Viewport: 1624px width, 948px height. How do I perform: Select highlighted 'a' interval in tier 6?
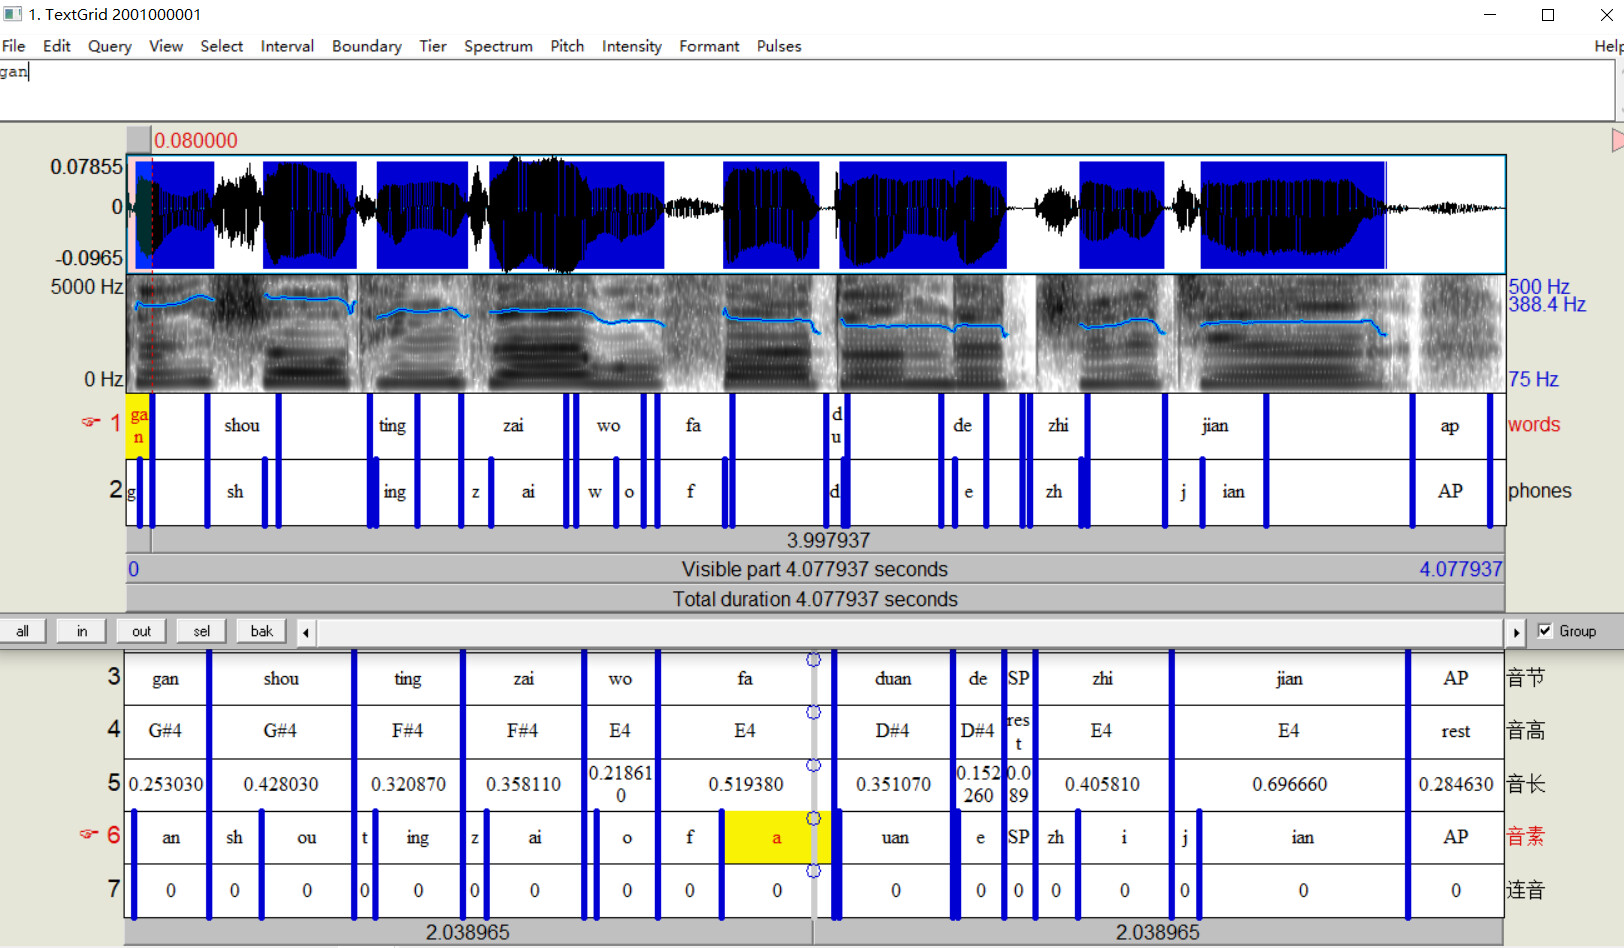pos(777,838)
